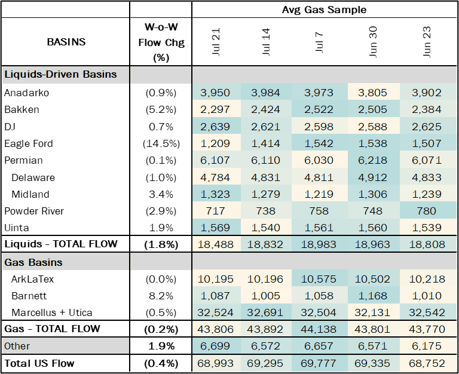Select the Avg Gas Sample header
Image resolution: width=459 pixels, height=374 pixels.
coord(324,10)
